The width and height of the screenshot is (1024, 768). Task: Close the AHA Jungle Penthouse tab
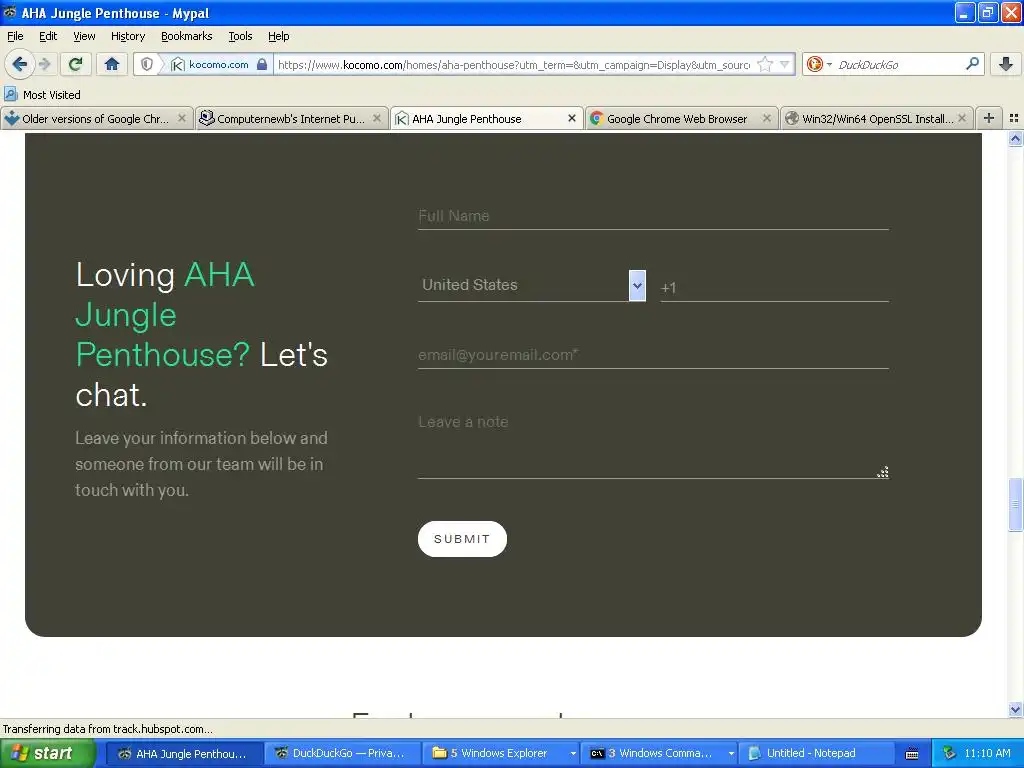(571, 118)
